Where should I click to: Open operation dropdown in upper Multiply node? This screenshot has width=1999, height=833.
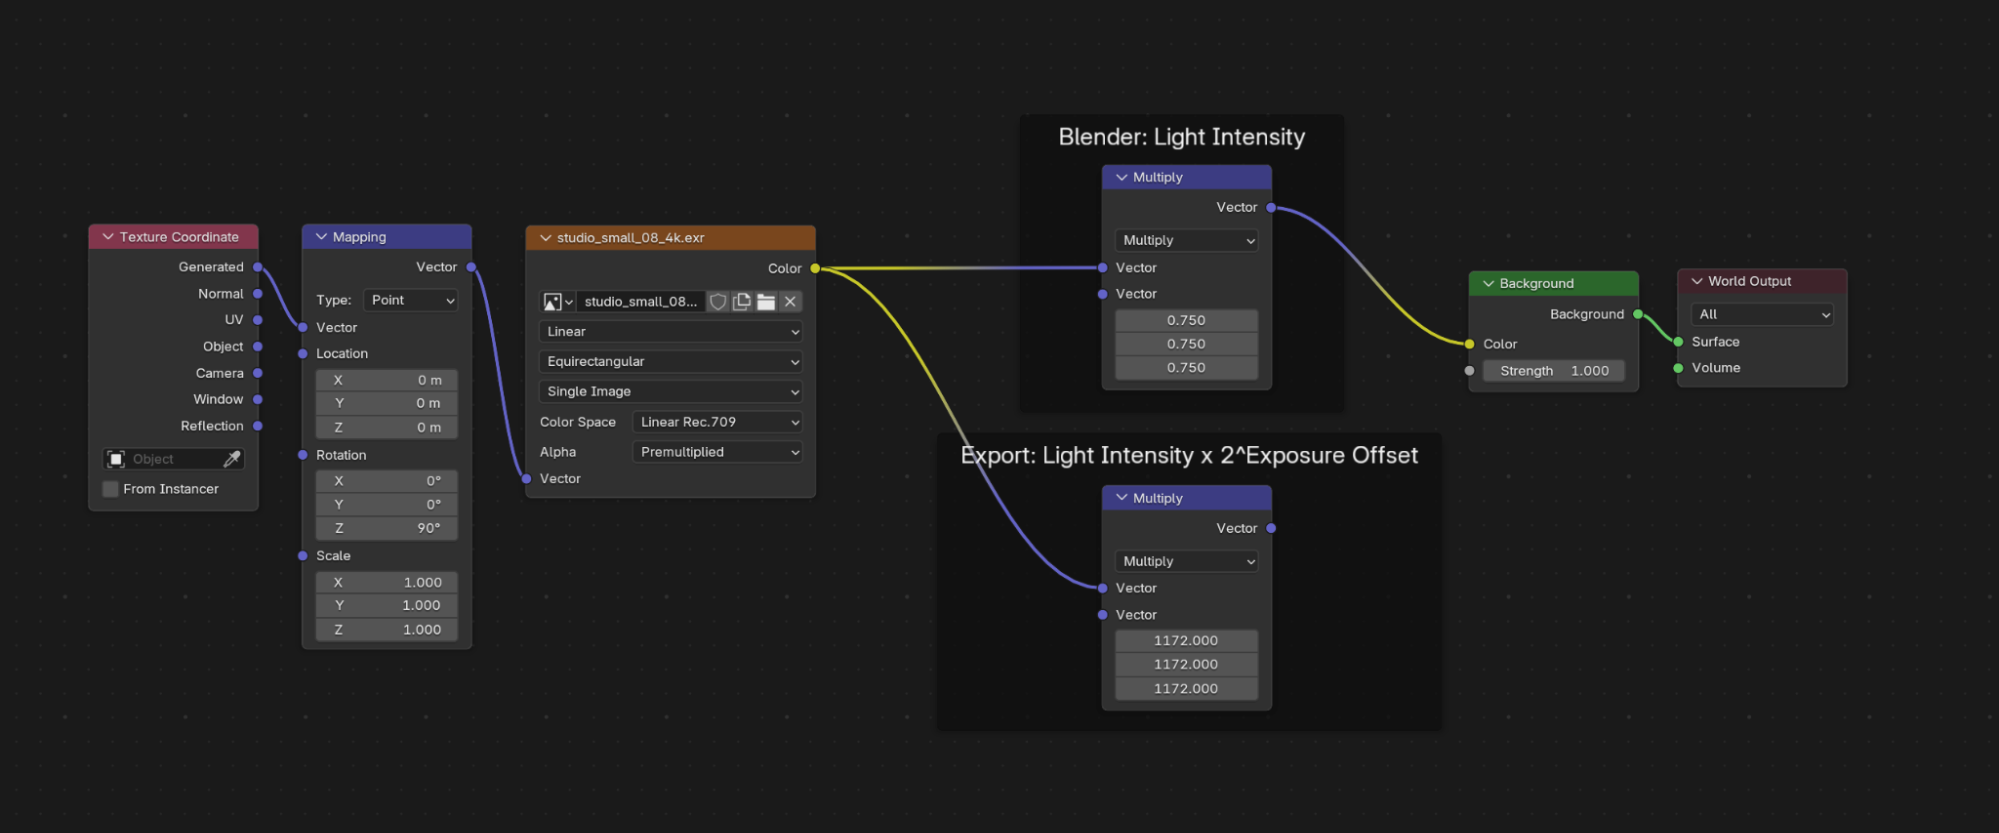[x=1186, y=240]
